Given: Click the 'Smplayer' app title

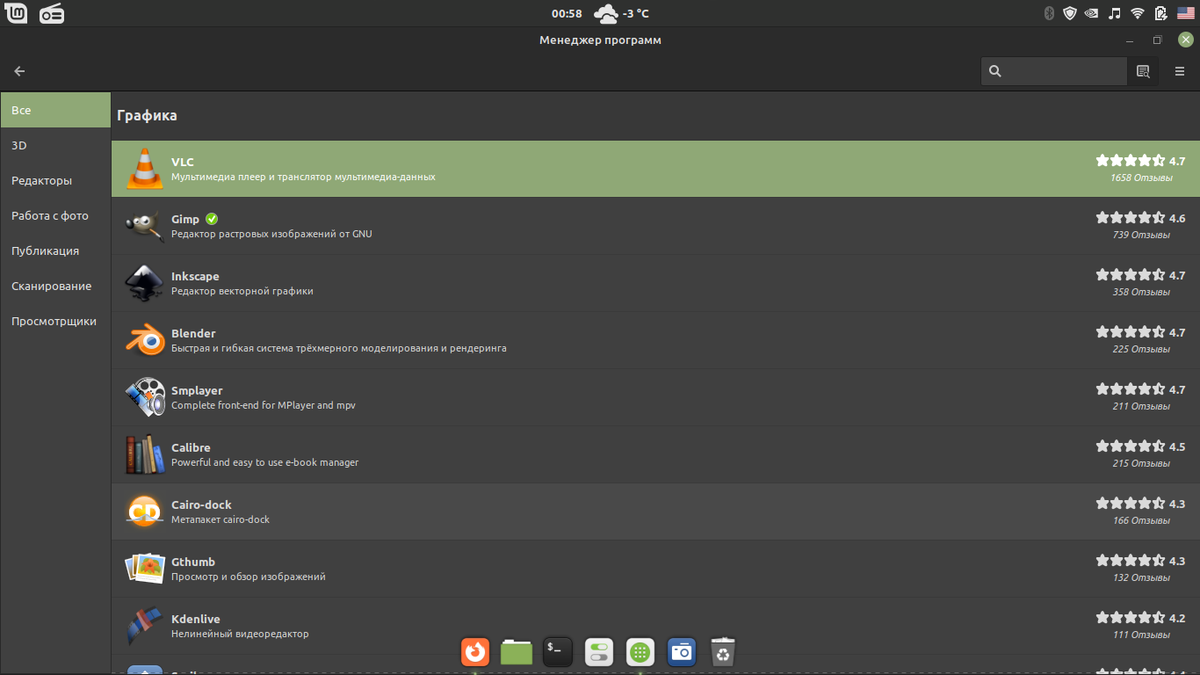Looking at the screenshot, I should point(197,390).
